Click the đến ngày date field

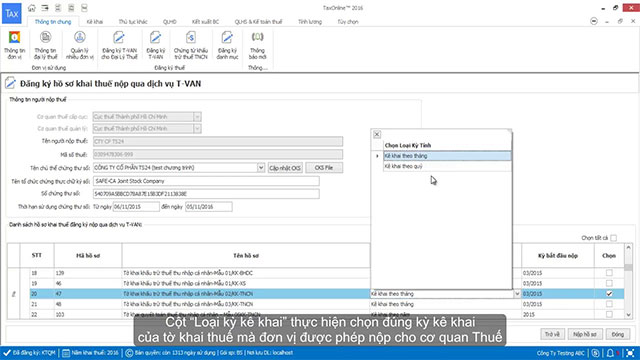tap(209, 207)
